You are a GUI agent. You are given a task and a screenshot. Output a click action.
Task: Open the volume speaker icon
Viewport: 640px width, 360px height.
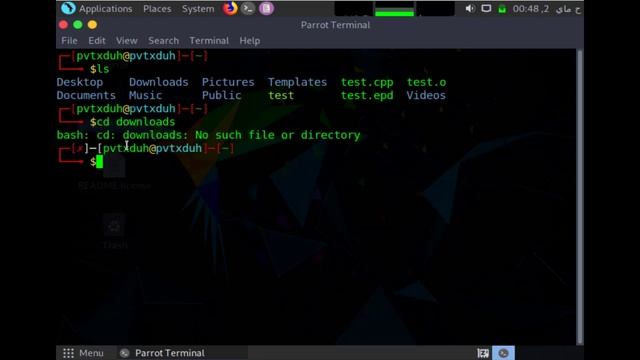tap(470, 9)
